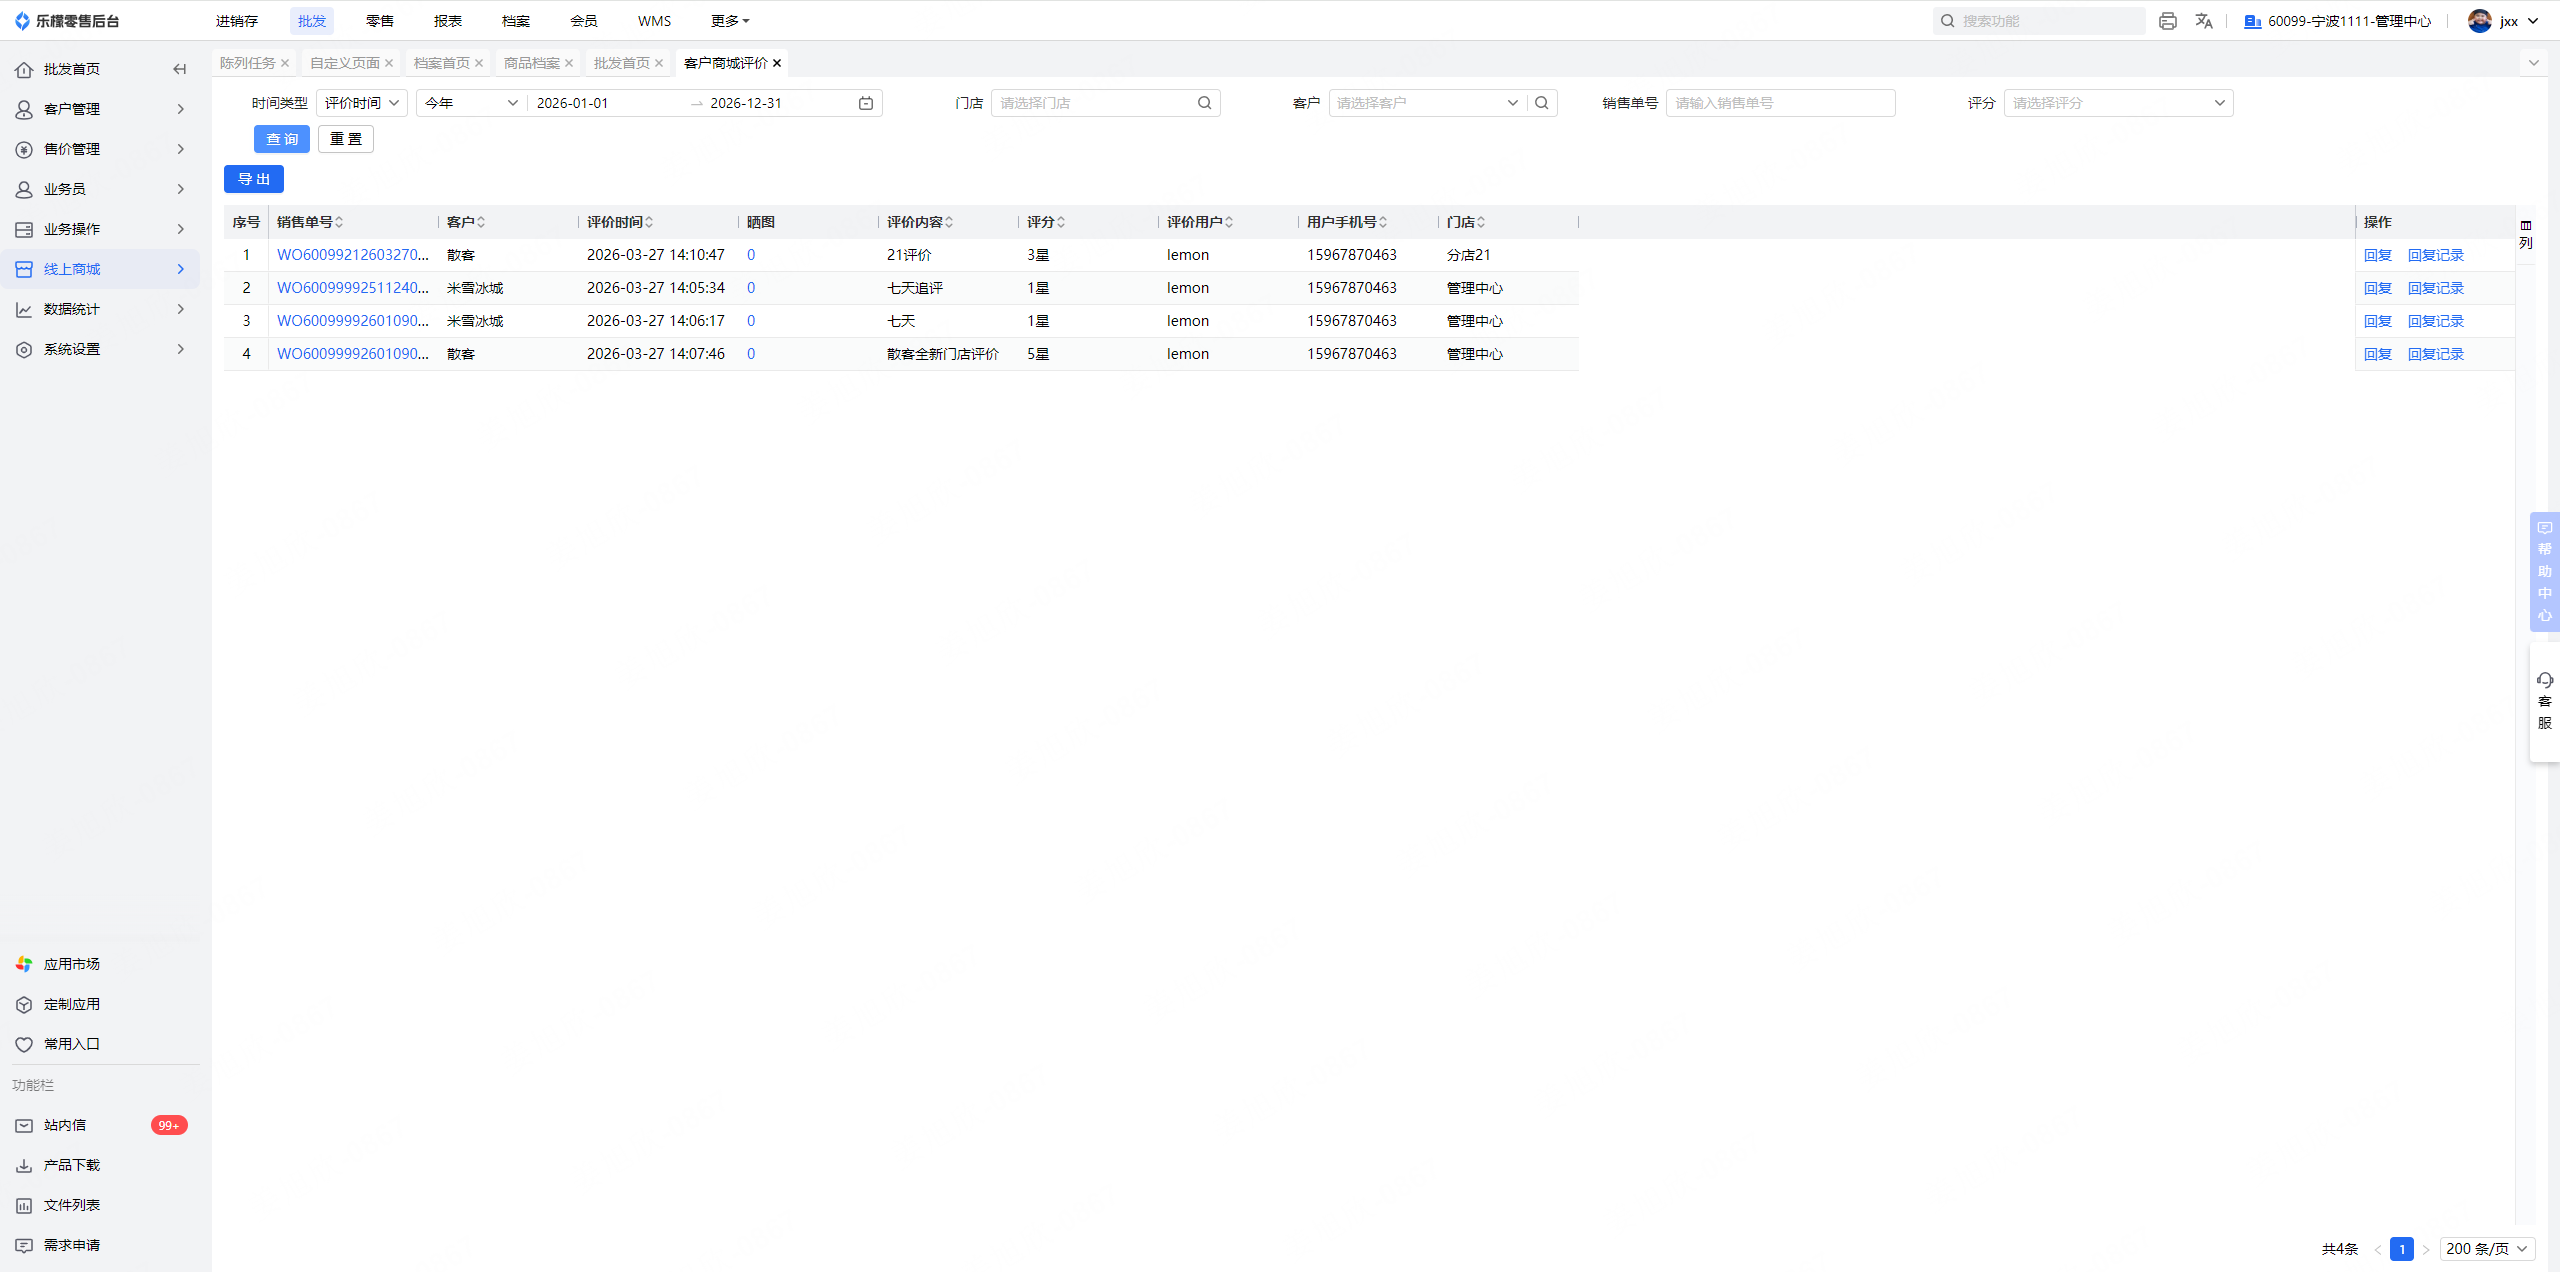2560x1272 pixels.
Task: Collapse the sidebar with arrow icon
Action: (180, 69)
